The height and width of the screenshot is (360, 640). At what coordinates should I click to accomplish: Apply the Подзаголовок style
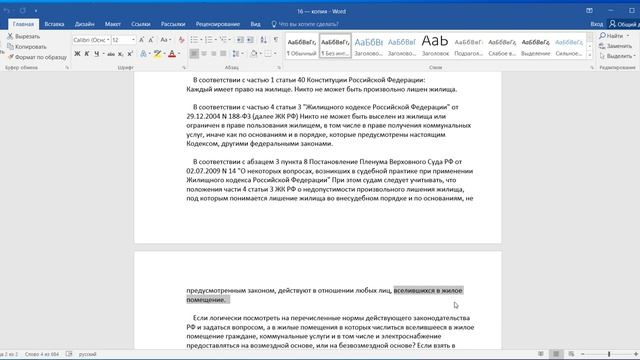469,46
